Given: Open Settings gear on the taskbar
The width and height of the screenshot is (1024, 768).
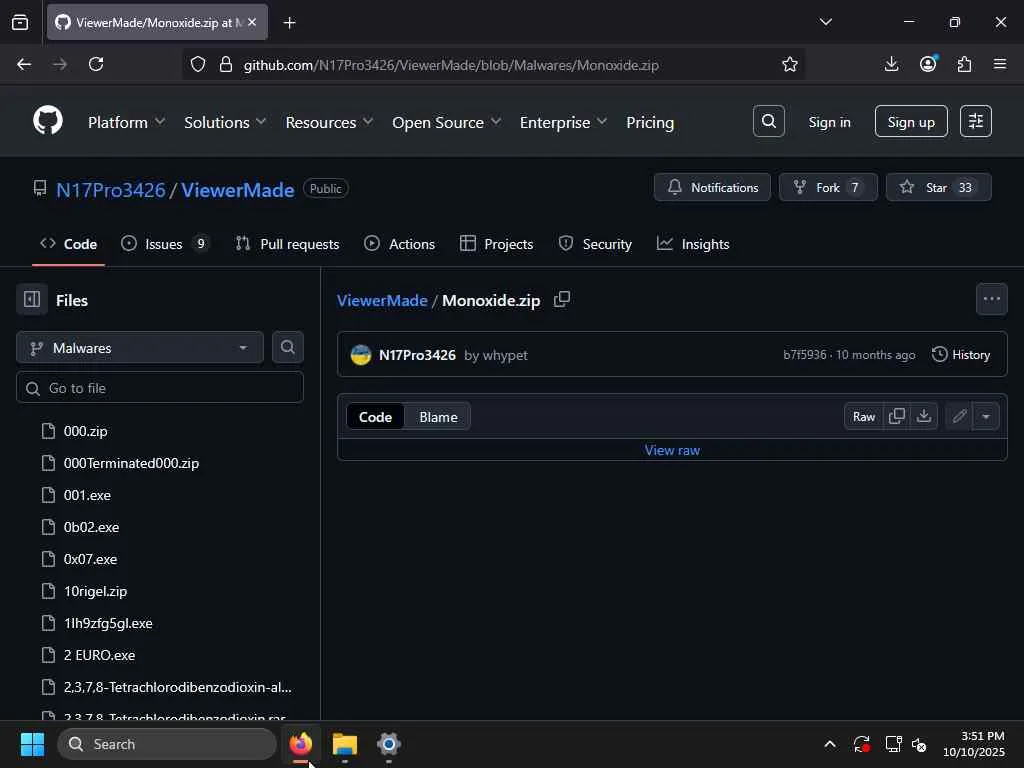Looking at the screenshot, I should (389, 744).
